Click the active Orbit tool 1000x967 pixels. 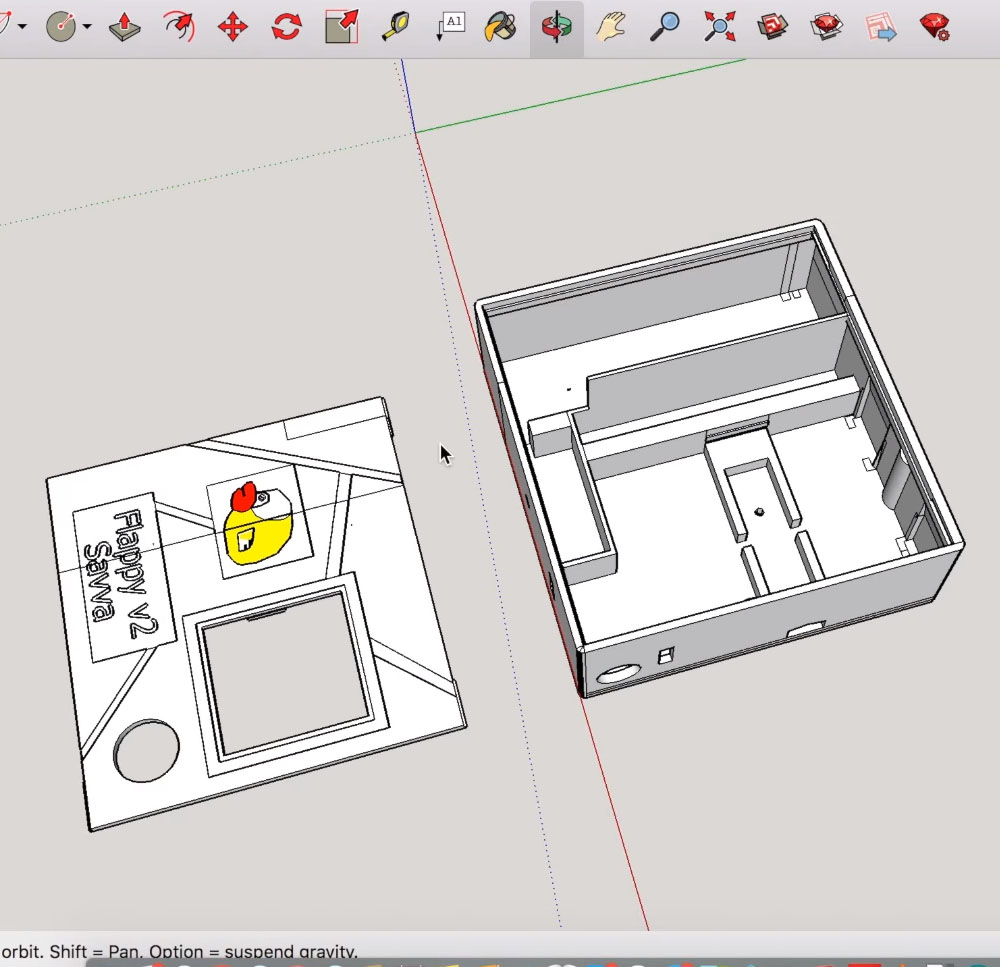click(556, 27)
